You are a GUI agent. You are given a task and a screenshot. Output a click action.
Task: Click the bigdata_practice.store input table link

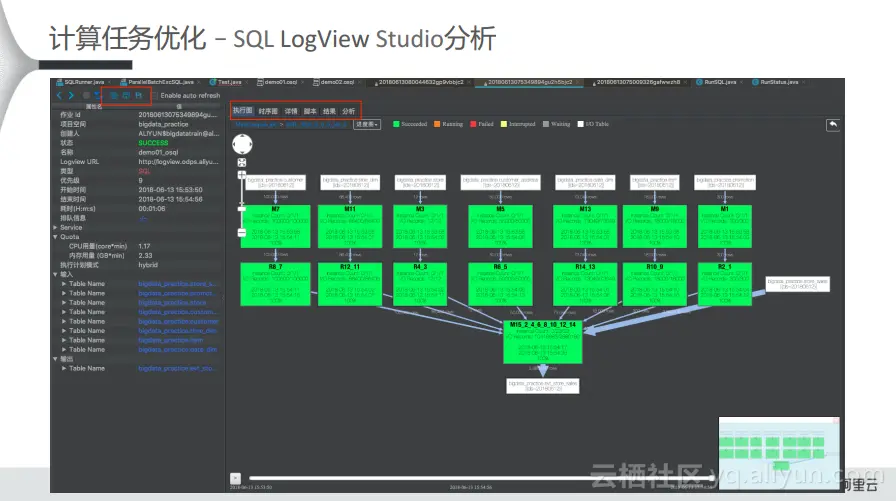point(172,303)
